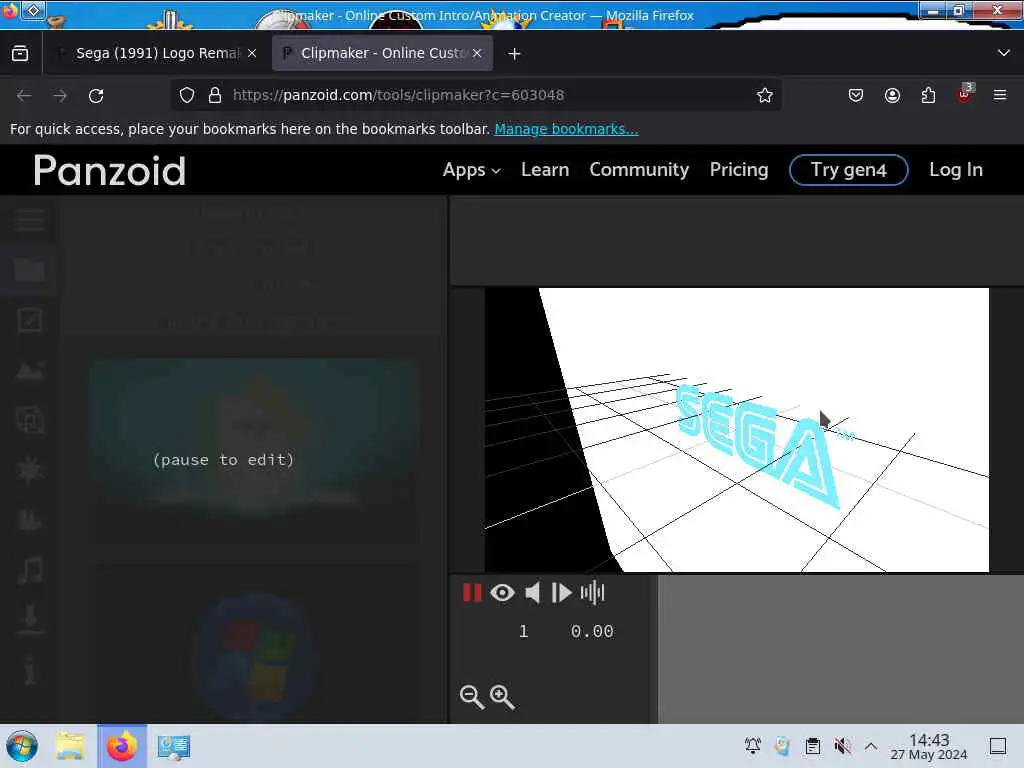
Task: Open the Extensions puzzle icon
Action: pos(928,95)
